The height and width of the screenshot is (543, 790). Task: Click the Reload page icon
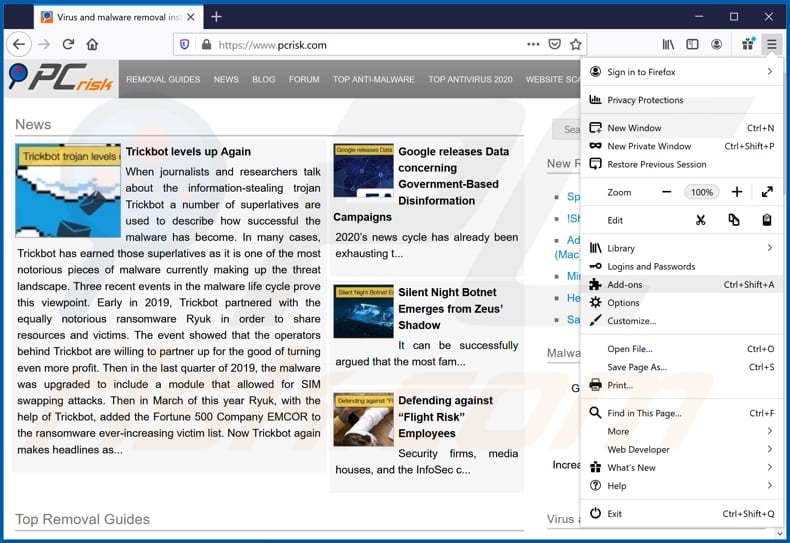click(x=68, y=44)
